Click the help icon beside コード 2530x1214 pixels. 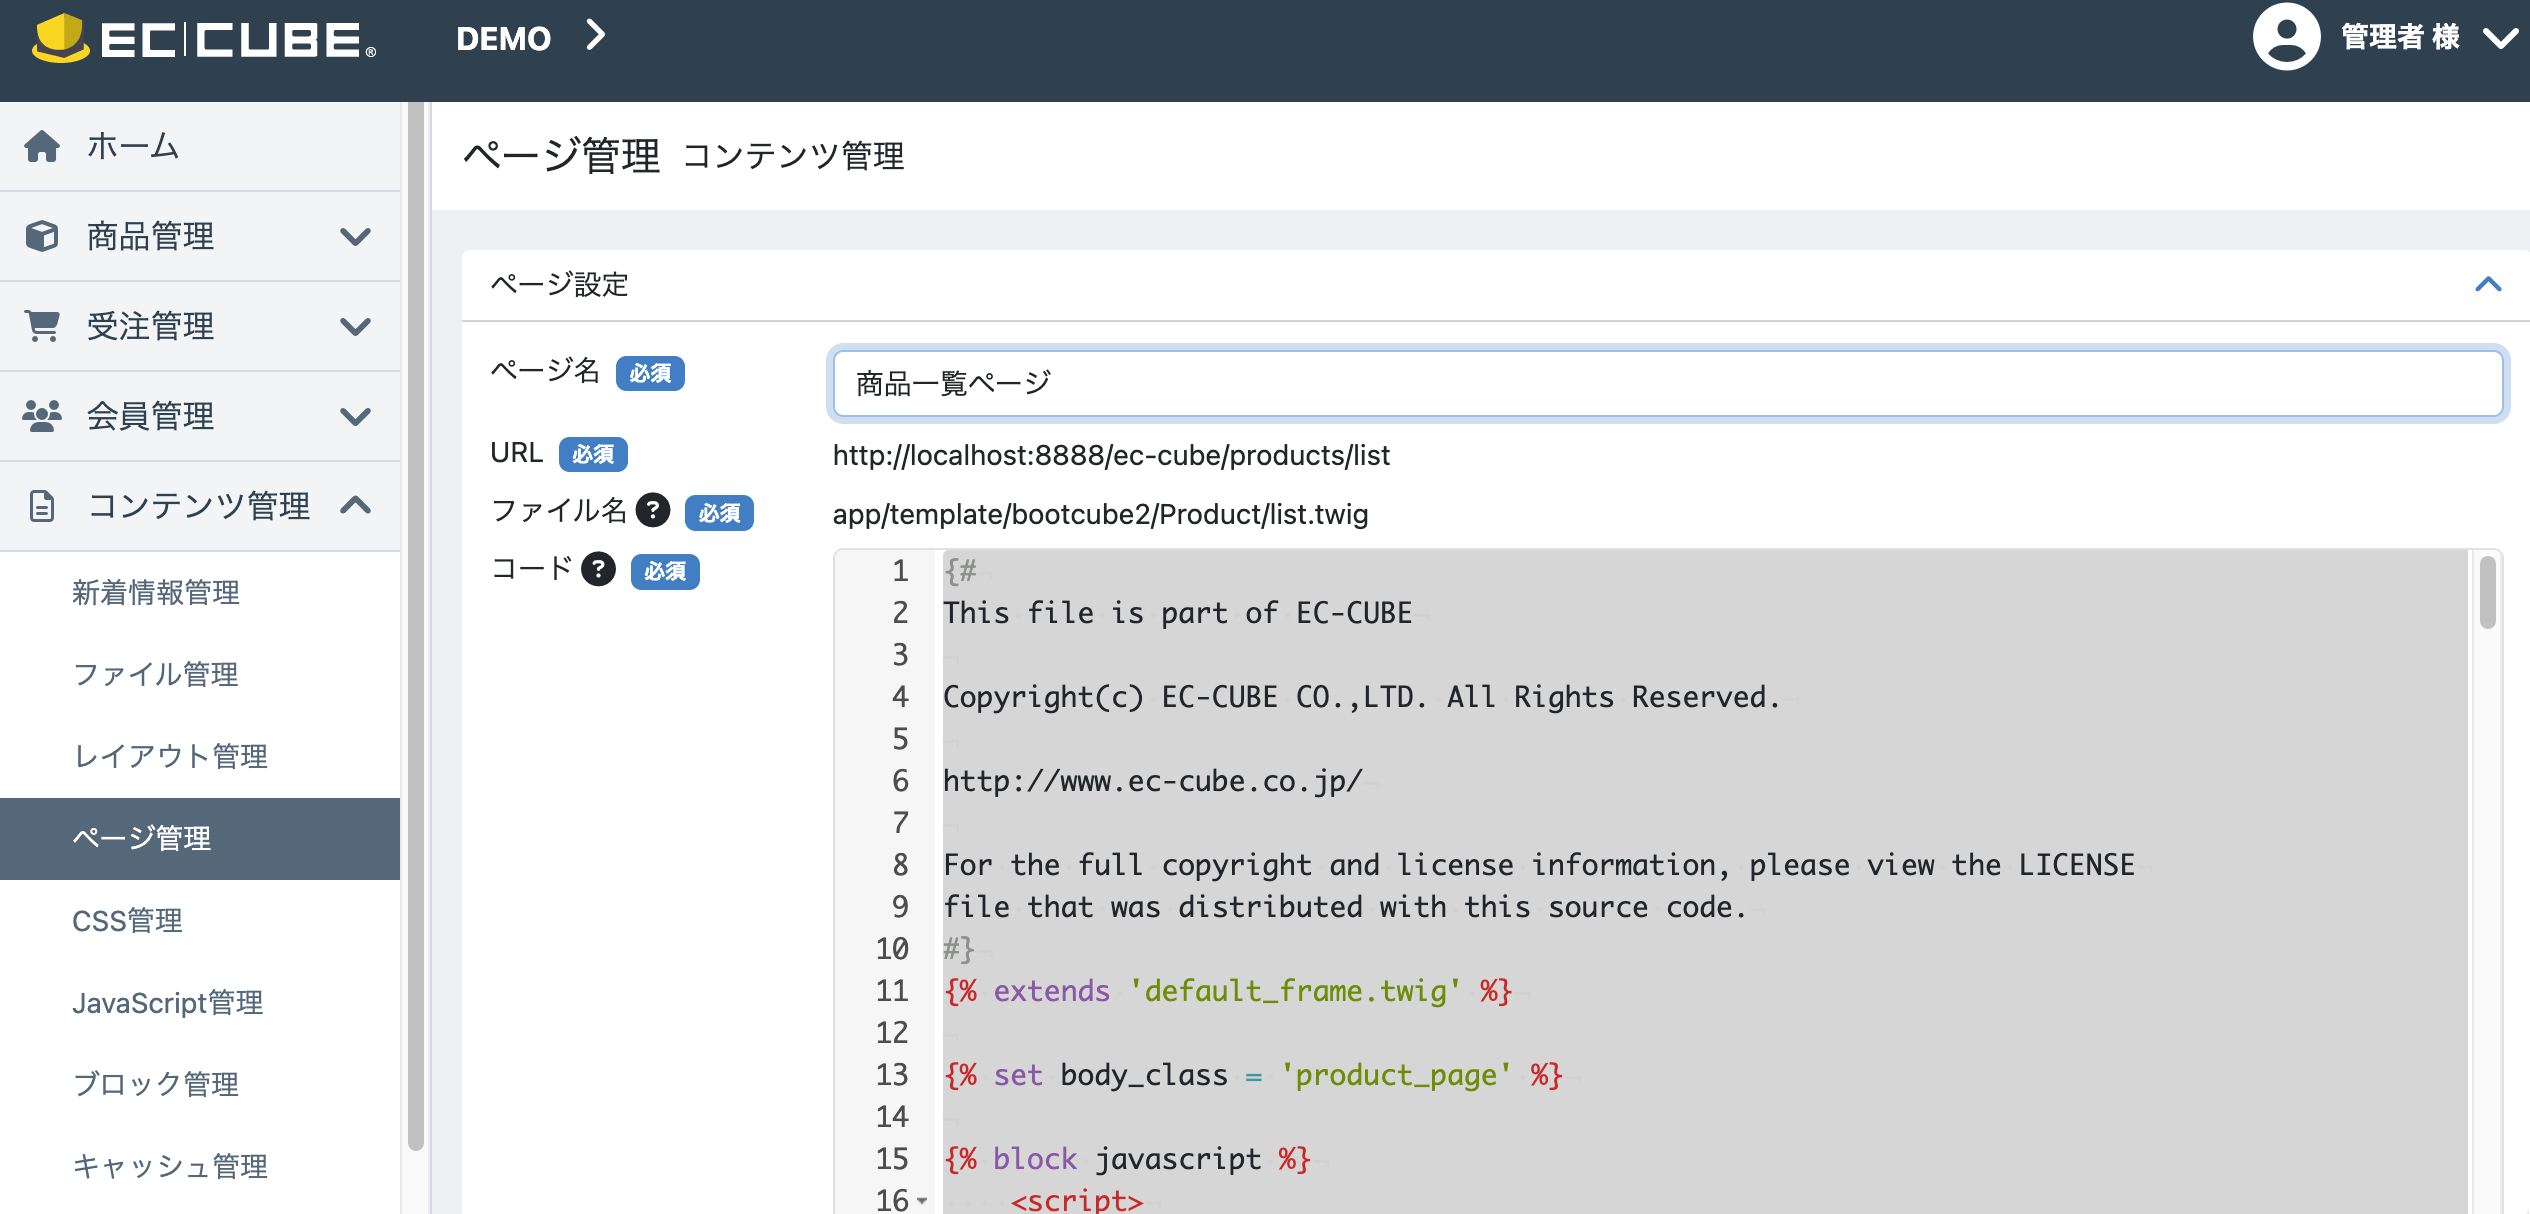tap(598, 569)
